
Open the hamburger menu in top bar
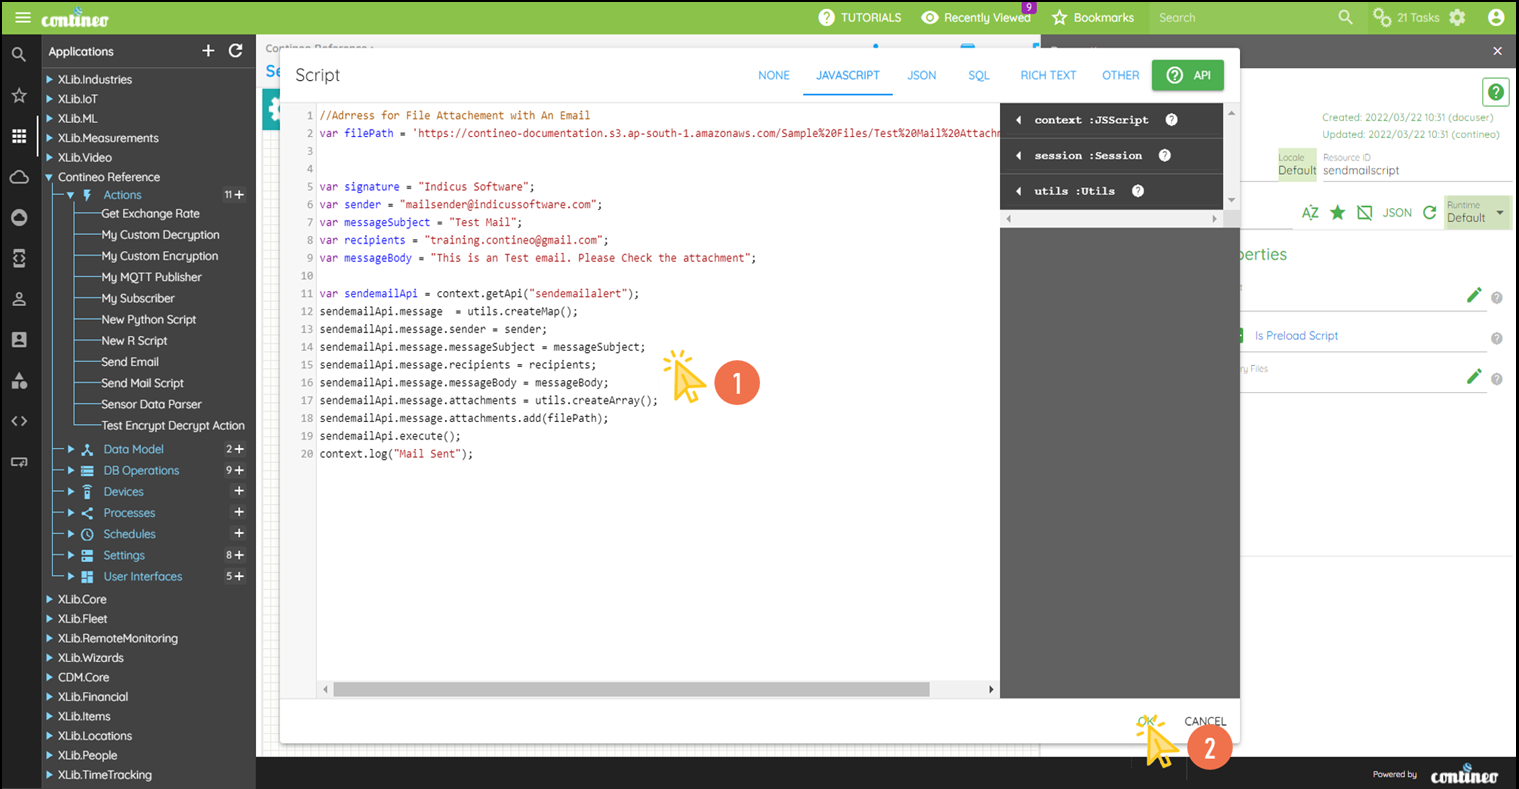[22, 18]
